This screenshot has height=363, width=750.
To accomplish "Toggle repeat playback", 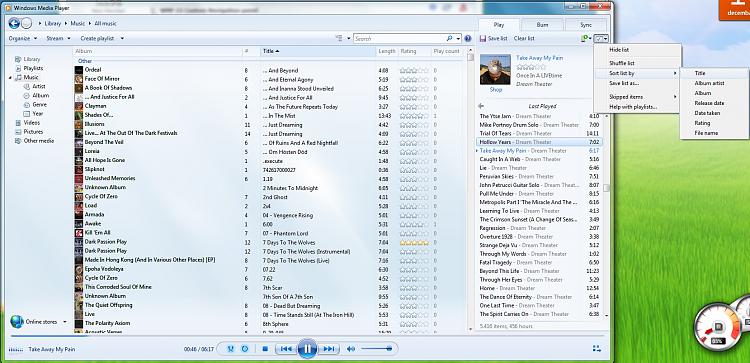I will click(x=245, y=349).
